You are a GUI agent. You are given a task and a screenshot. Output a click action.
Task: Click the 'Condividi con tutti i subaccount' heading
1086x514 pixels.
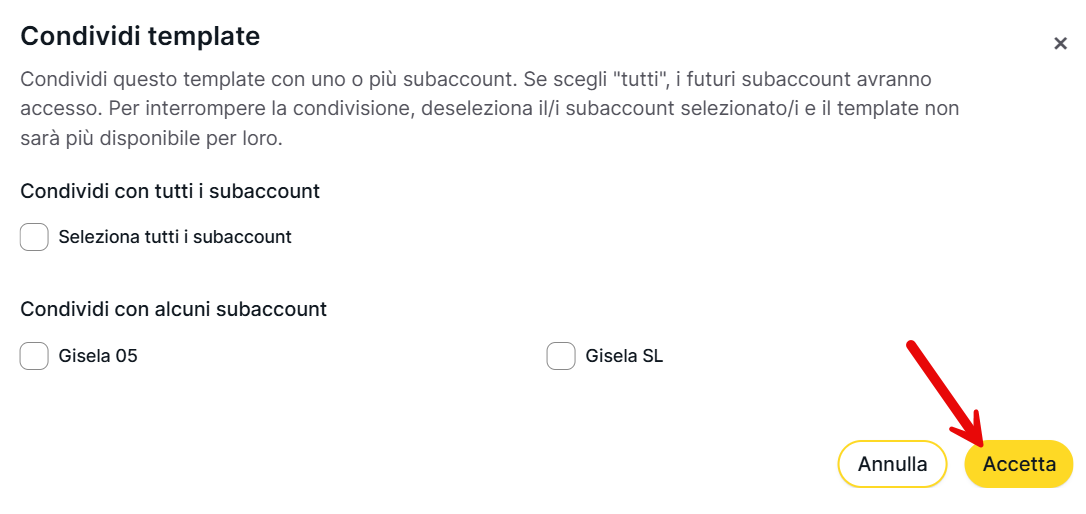pyautogui.click(x=170, y=191)
